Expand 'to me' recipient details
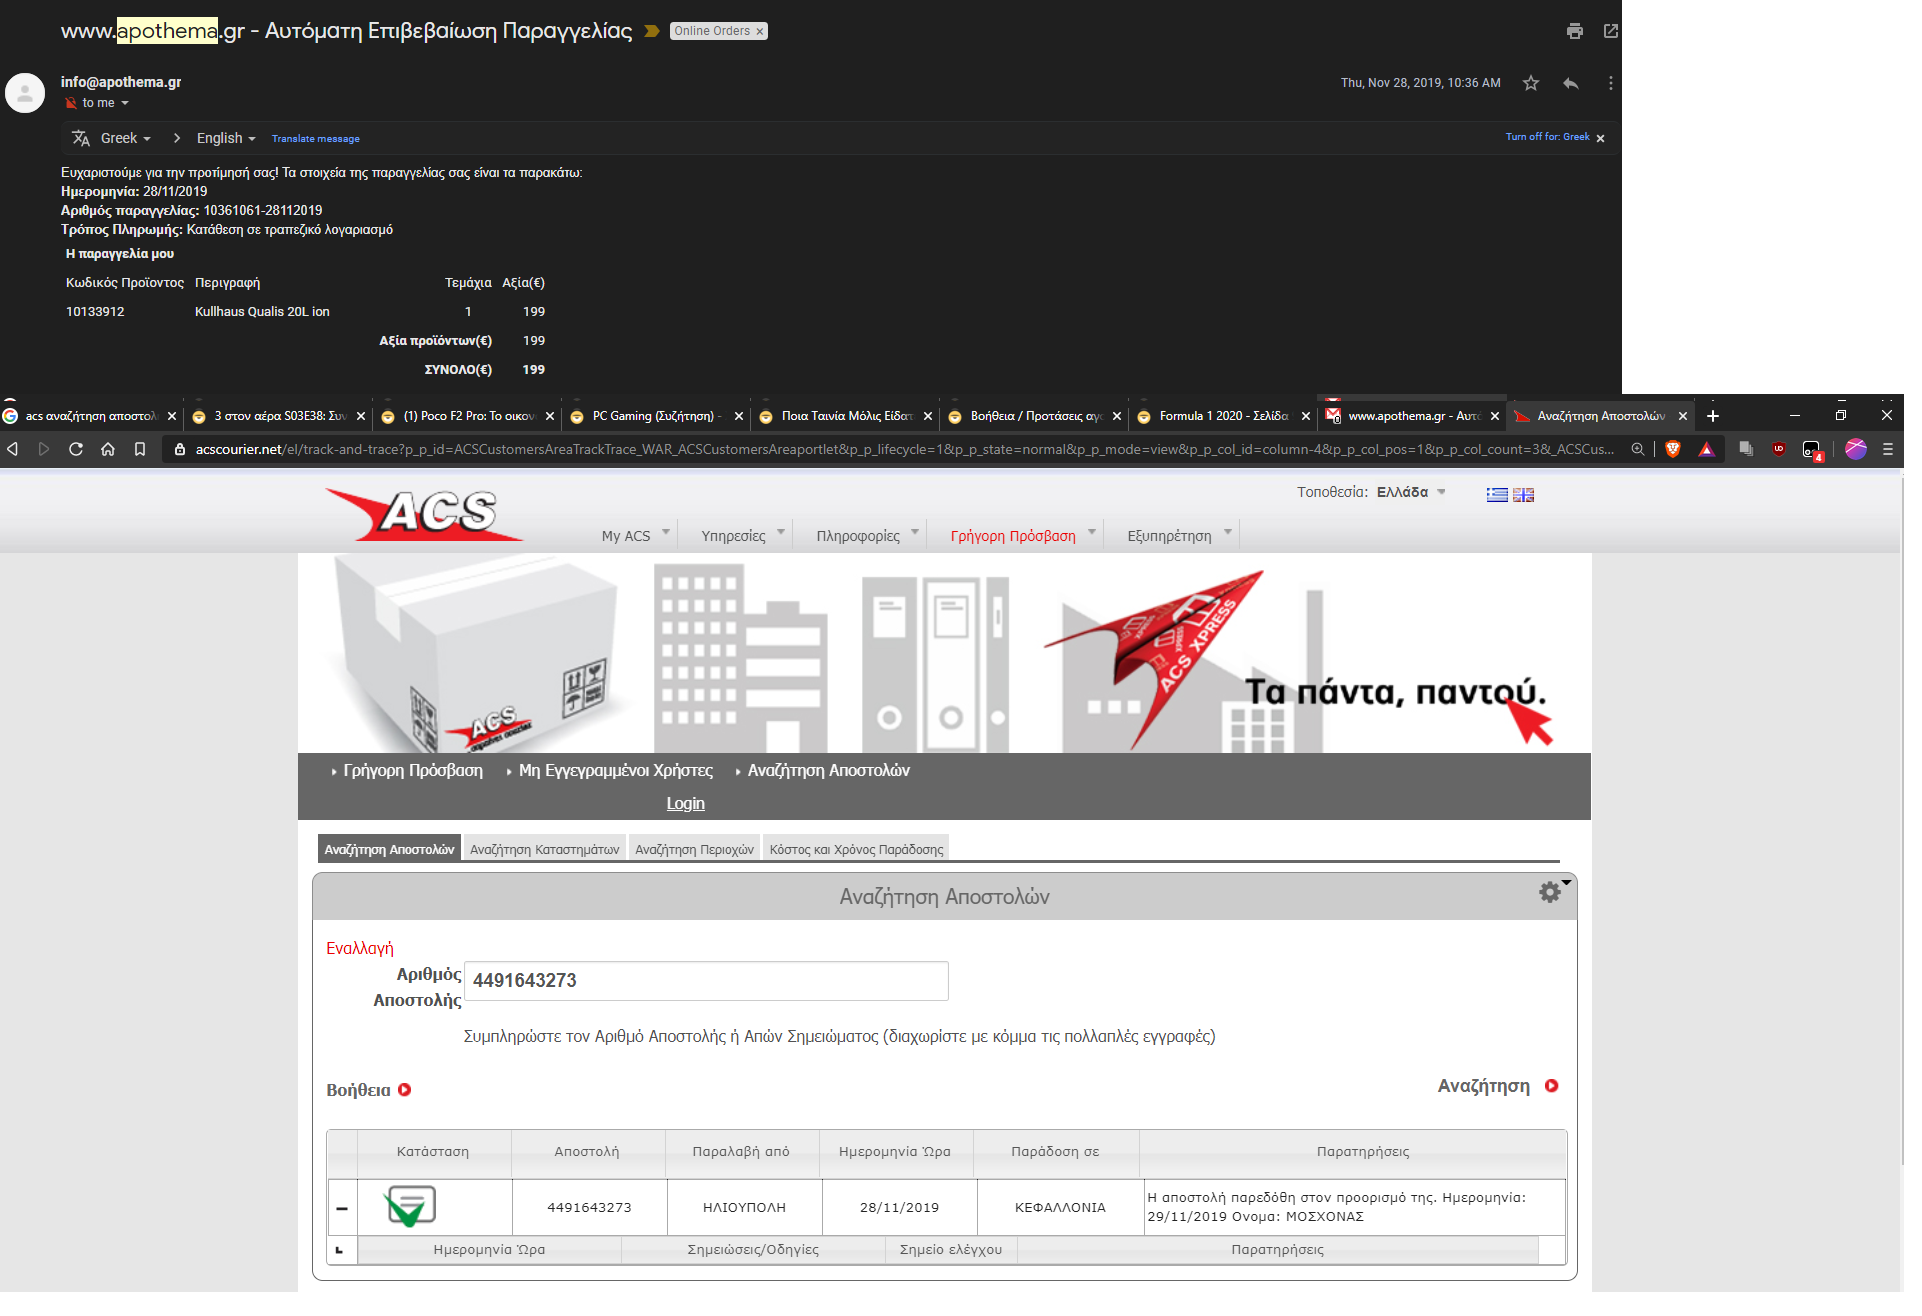Viewport: 1922px width, 1316px height. [125, 103]
